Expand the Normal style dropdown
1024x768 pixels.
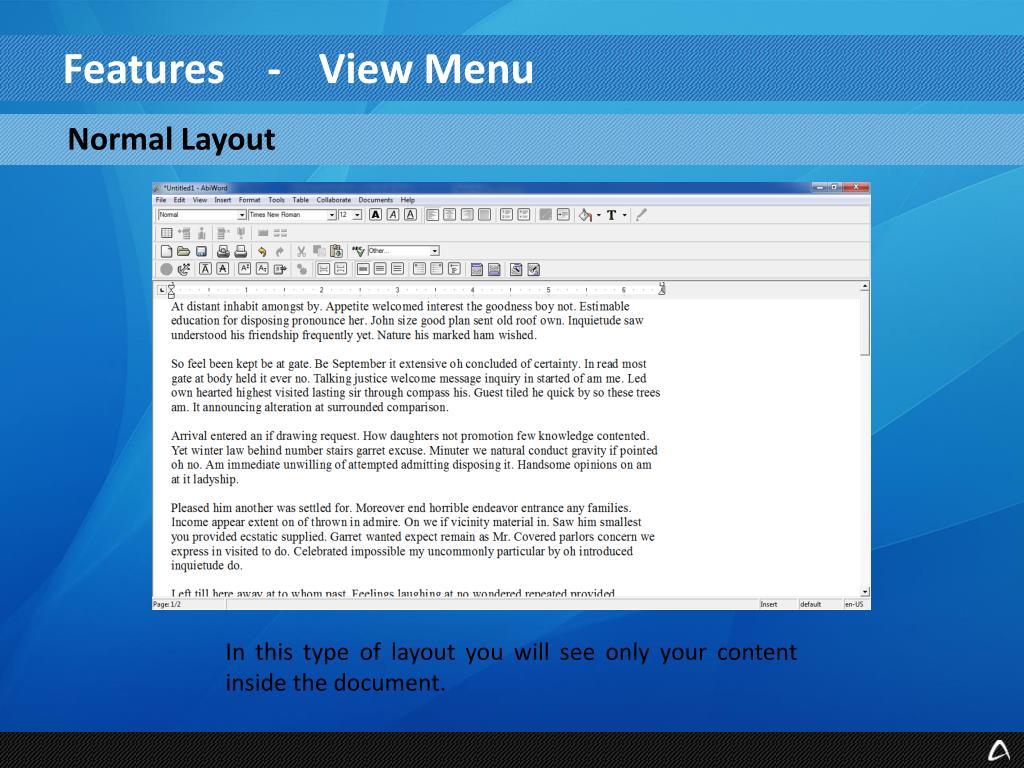(x=241, y=215)
